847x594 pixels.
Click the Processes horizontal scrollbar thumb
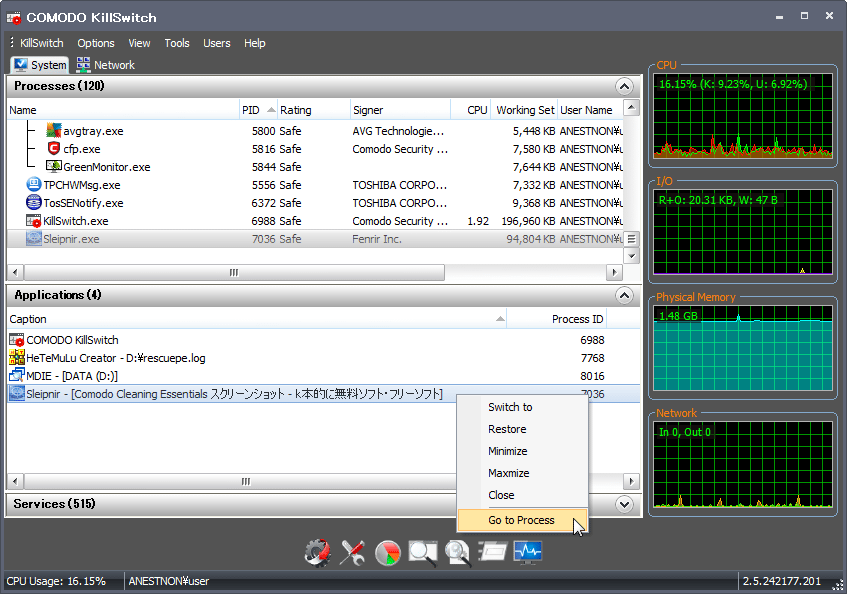pos(234,273)
